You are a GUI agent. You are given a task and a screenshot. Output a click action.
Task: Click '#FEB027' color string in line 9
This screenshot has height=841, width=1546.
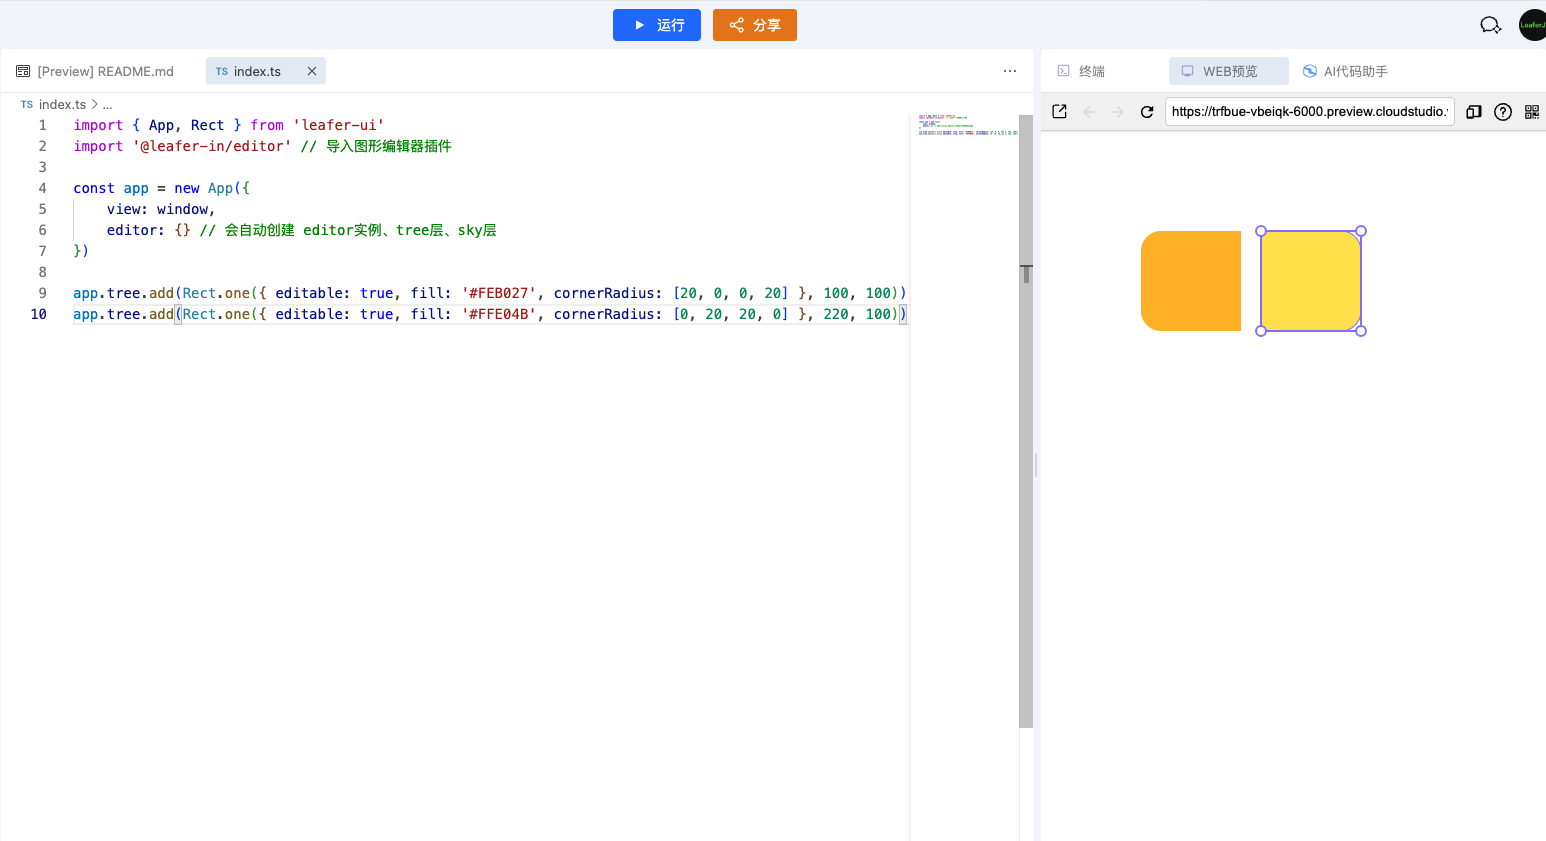click(499, 293)
